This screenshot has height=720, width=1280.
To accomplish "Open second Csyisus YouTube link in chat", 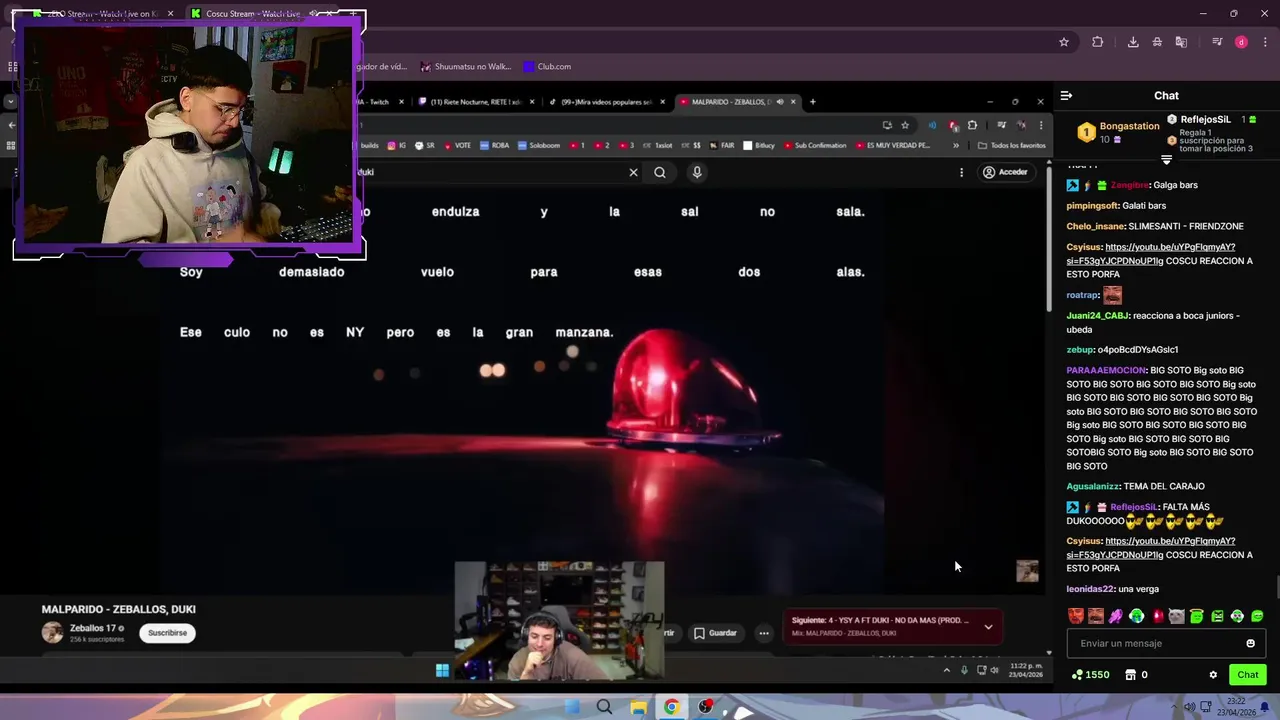I will pos(1150,548).
